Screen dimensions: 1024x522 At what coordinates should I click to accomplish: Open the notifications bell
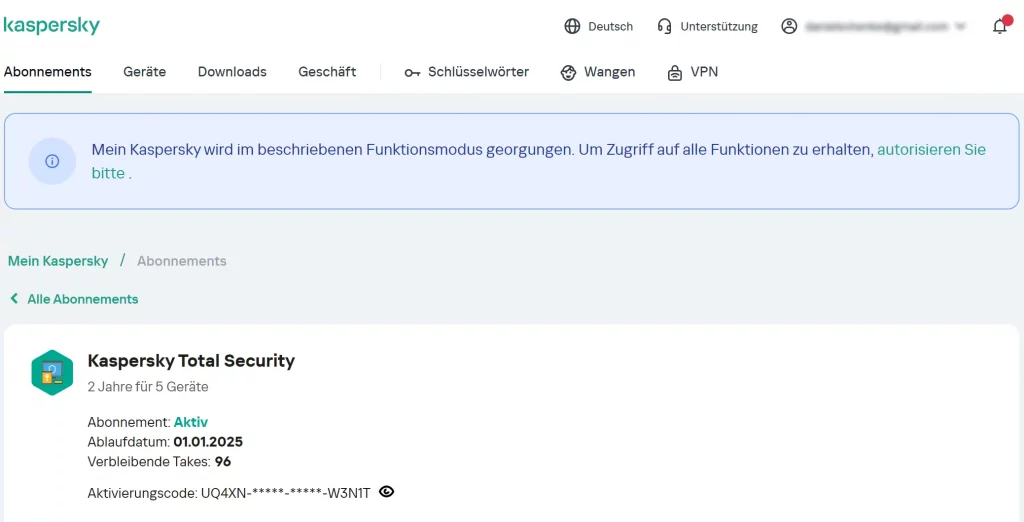point(1000,27)
